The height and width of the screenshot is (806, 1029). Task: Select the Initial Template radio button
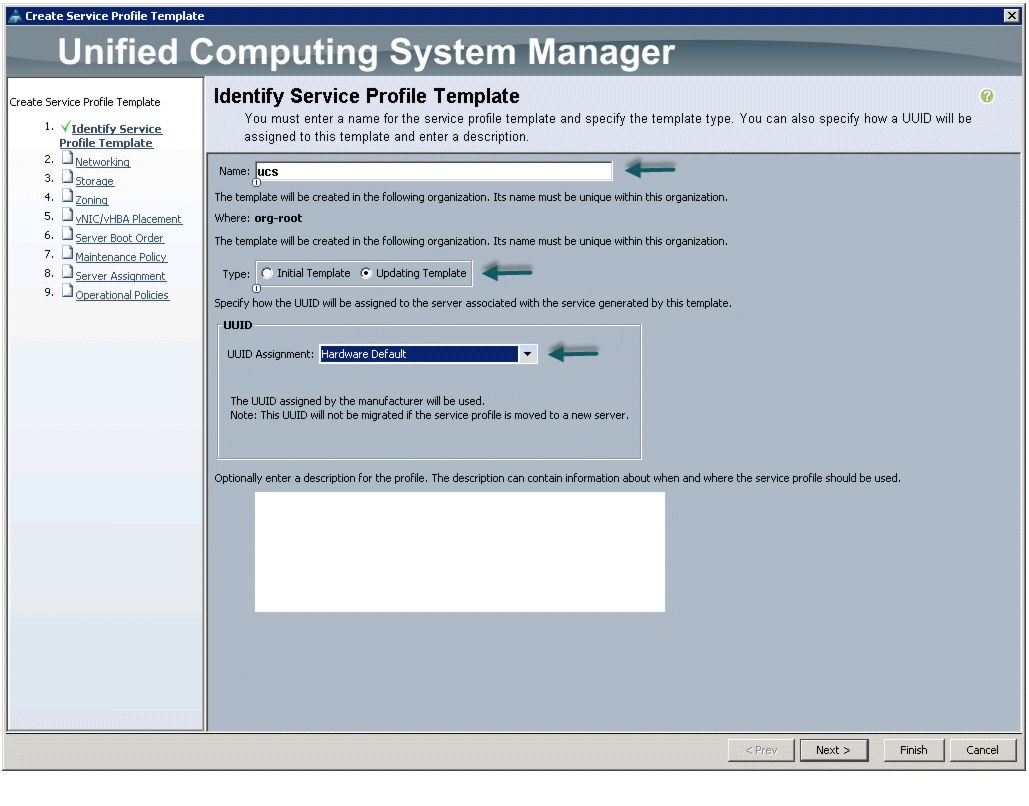pos(267,273)
